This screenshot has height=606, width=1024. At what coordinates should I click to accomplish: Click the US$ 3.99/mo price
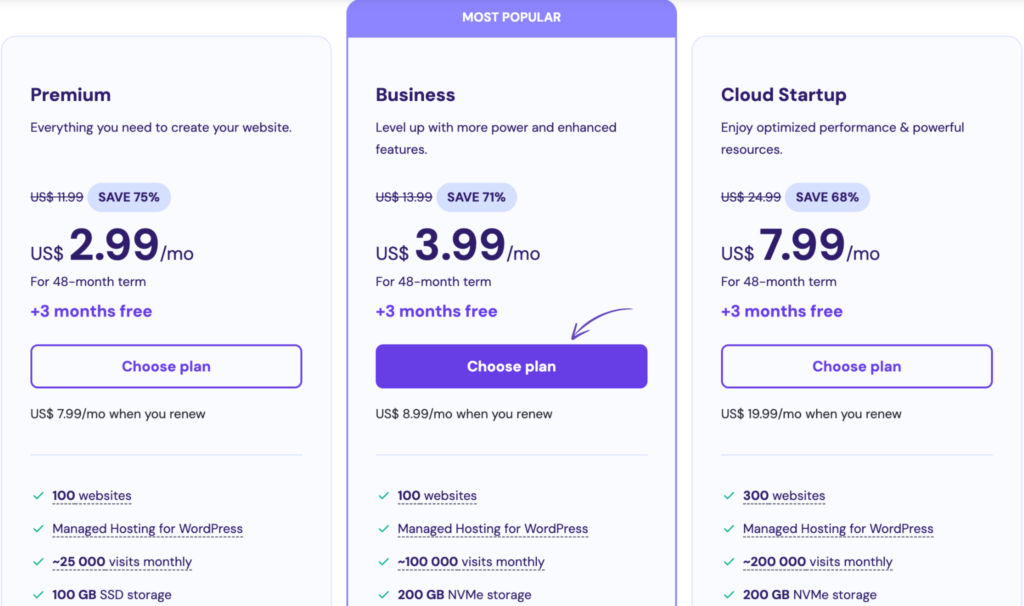point(458,246)
